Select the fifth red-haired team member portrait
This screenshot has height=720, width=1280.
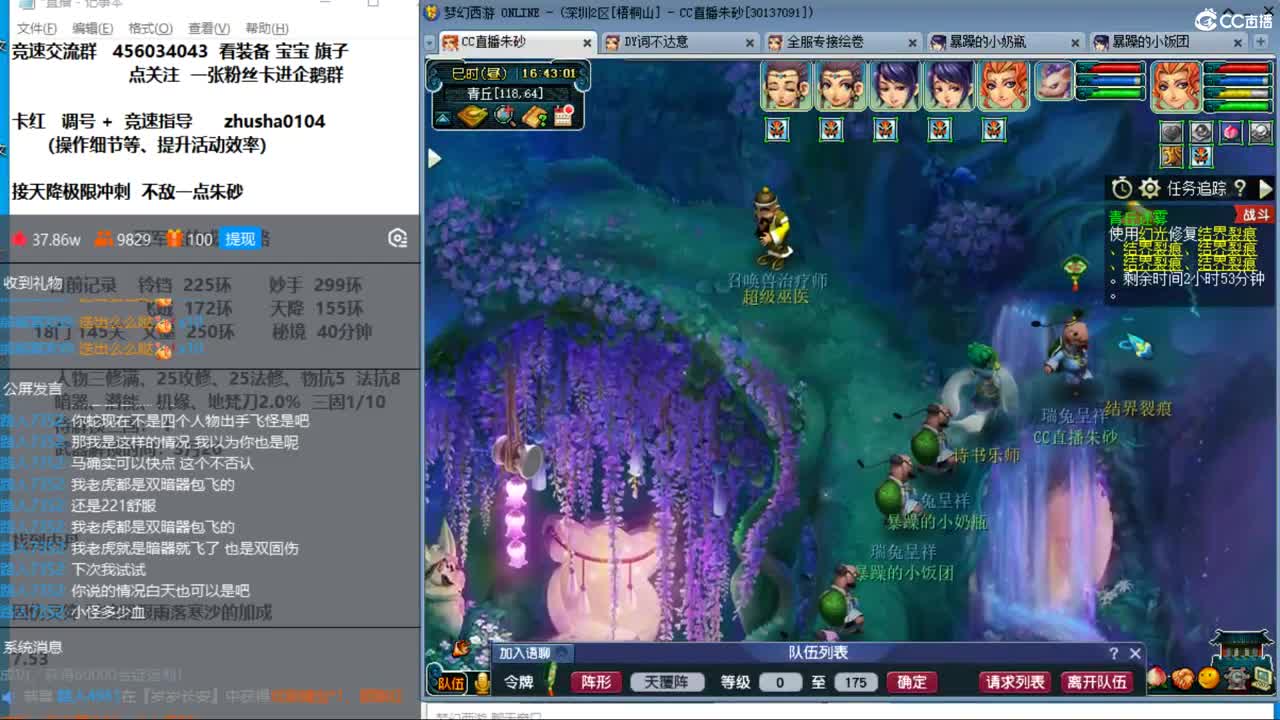click(x=1002, y=85)
